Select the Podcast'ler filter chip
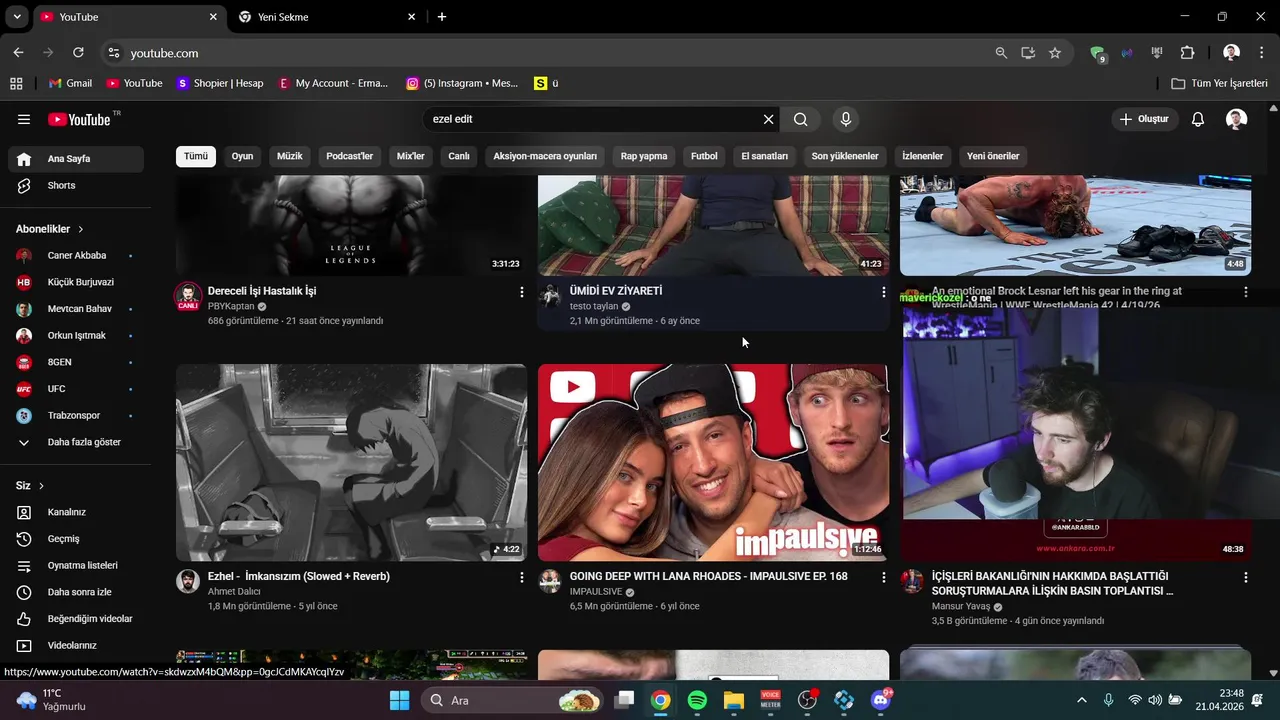This screenshot has height=720, width=1280. 349,156
